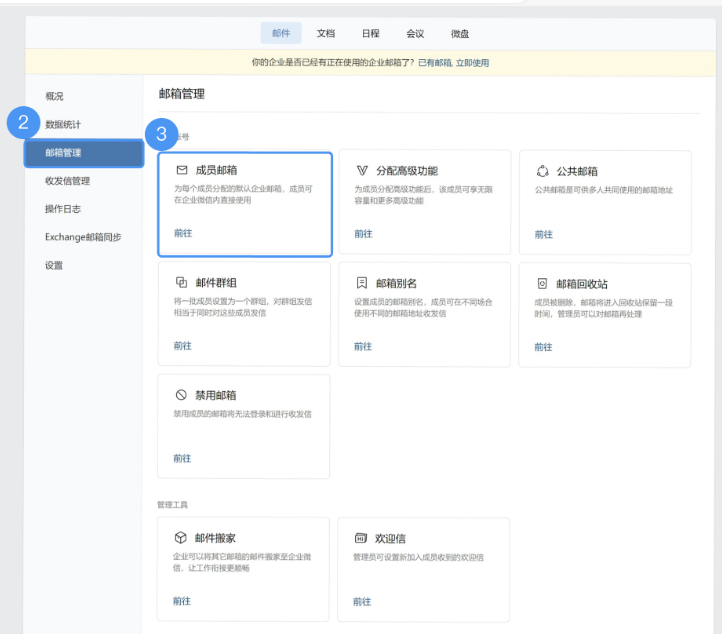The width and height of the screenshot is (722, 634).
Task: Click the 邮箱回收站 recycle bin icon
Action: pyautogui.click(x=543, y=283)
